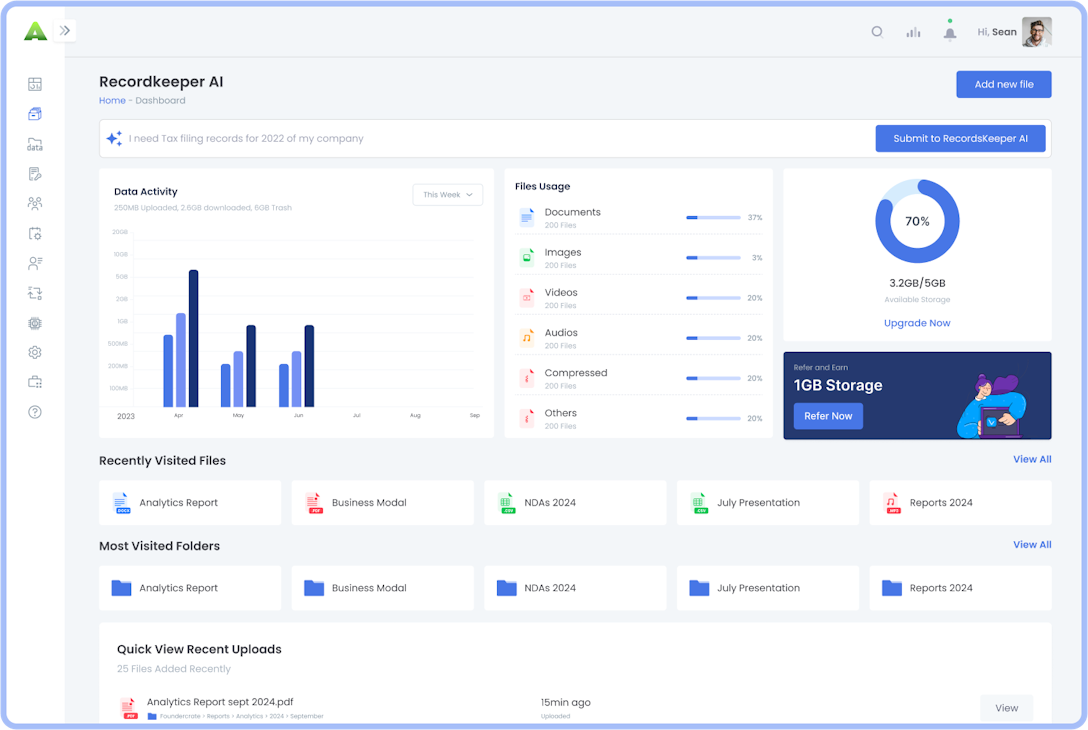Click the Add new file button
Image resolution: width=1088 pixels, height=730 pixels.
click(x=1003, y=84)
